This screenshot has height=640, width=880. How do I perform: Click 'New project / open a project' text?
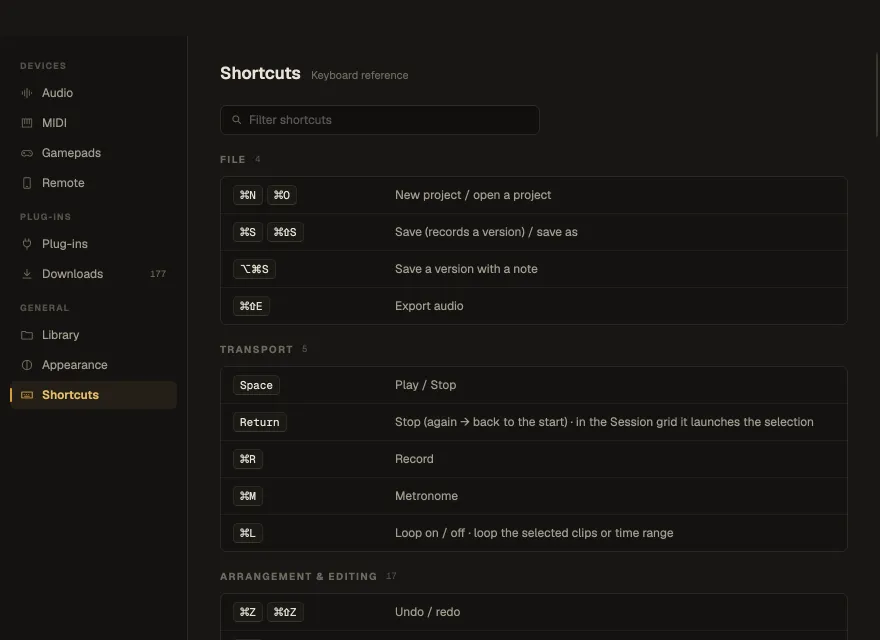point(473,195)
